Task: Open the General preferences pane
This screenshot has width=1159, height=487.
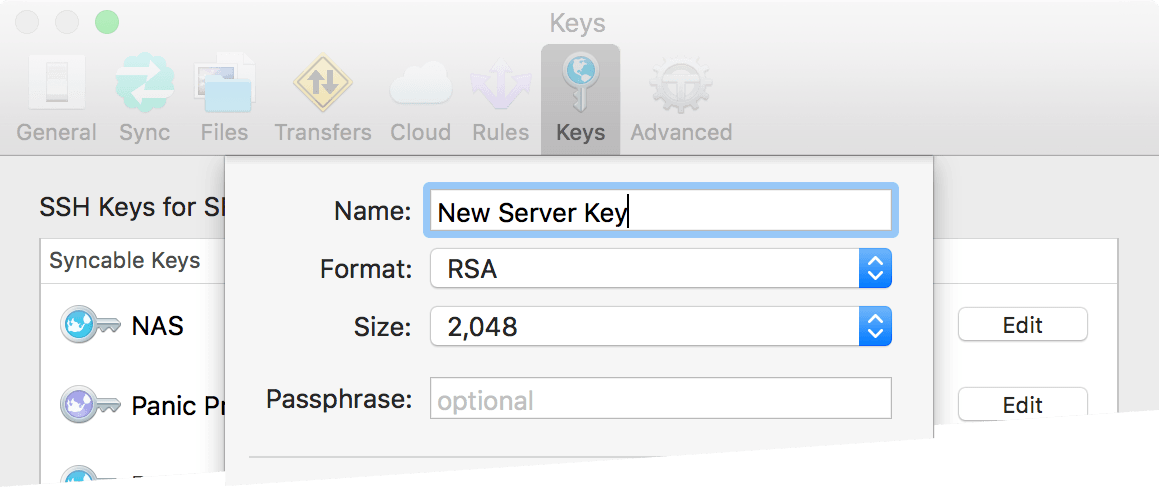Action: pos(56,98)
